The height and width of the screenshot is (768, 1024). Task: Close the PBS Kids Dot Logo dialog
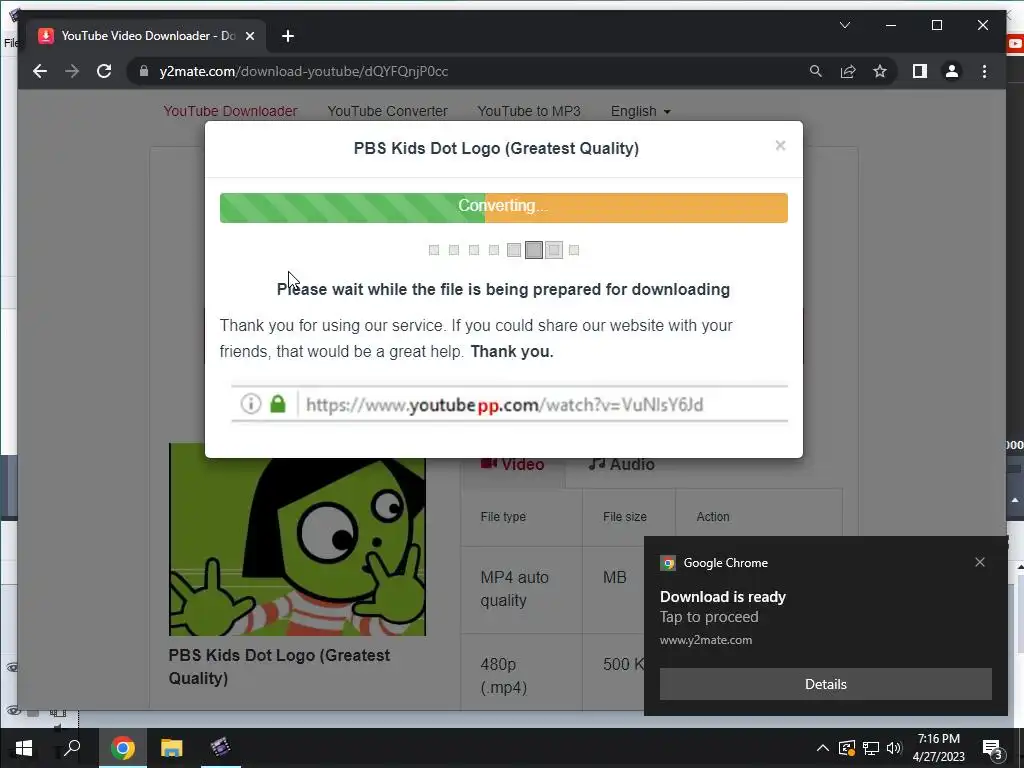click(780, 145)
